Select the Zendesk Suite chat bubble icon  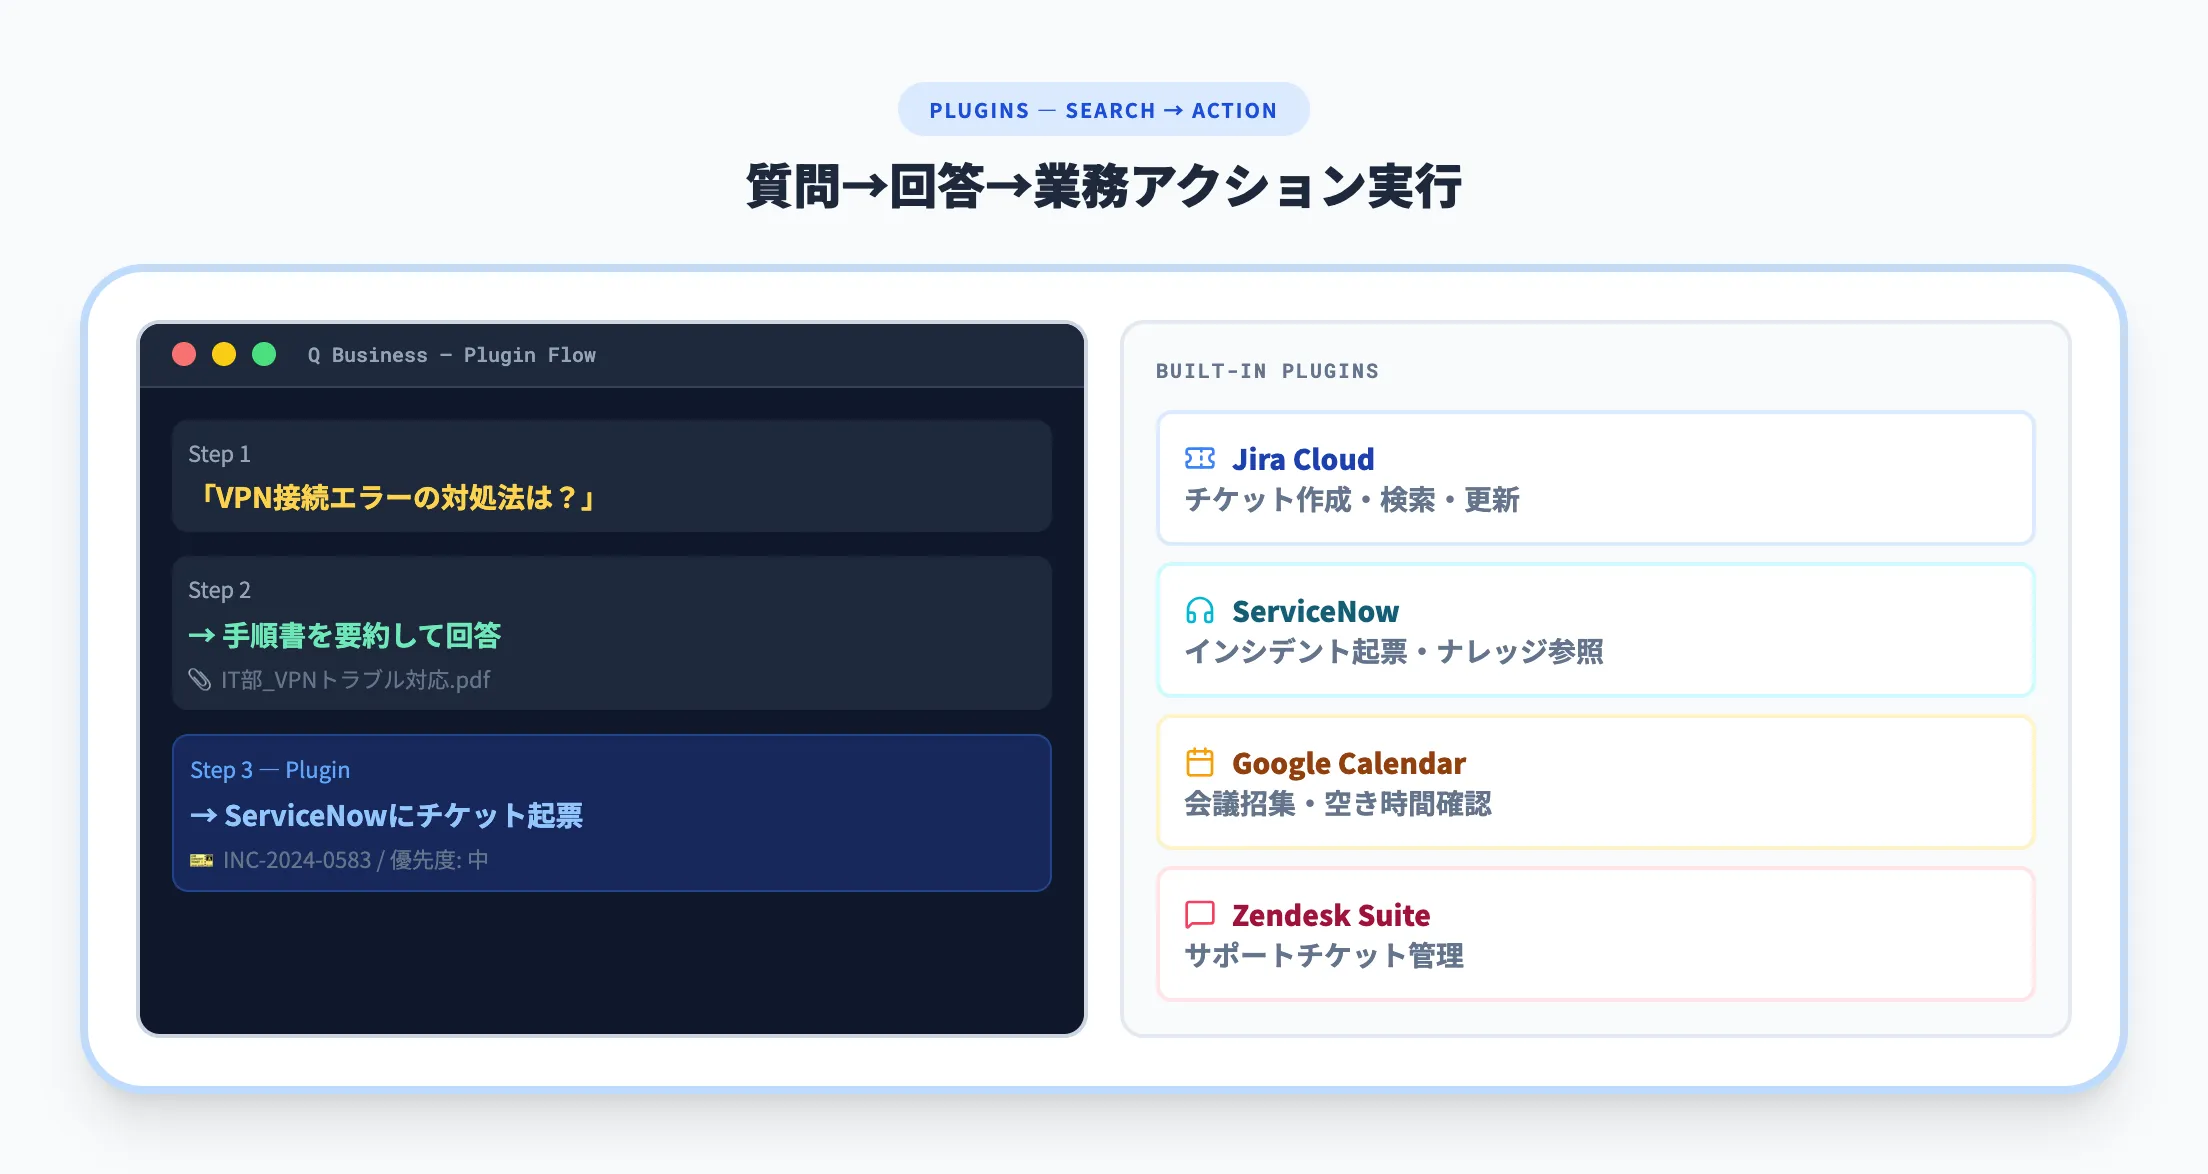click(1199, 916)
